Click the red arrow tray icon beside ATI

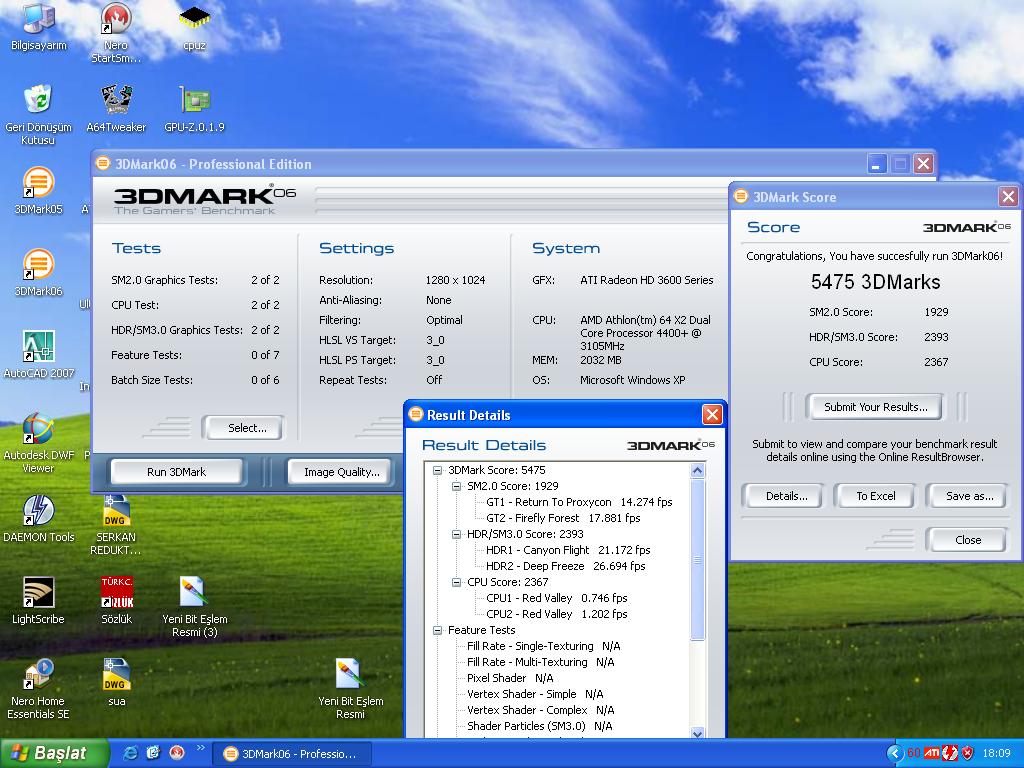tap(950, 753)
